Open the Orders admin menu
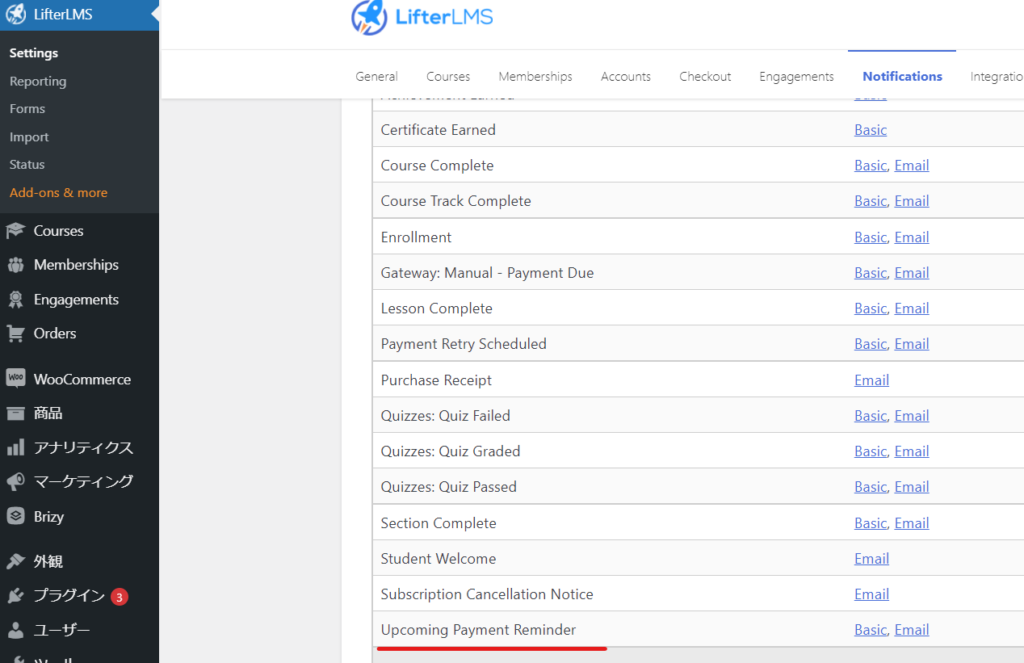The image size is (1024, 663). tap(80, 333)
